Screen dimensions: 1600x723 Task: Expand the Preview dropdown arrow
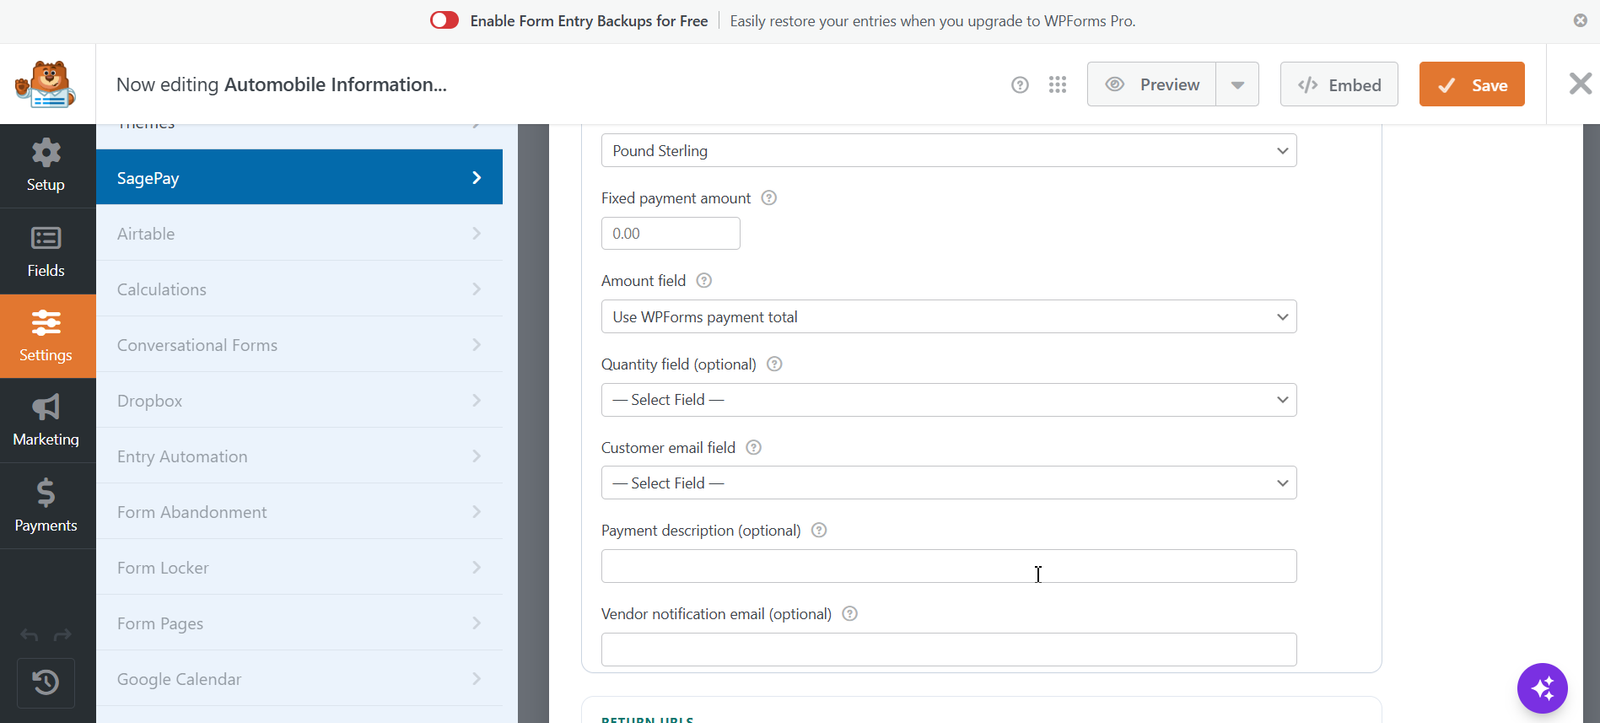(1238, 84)
